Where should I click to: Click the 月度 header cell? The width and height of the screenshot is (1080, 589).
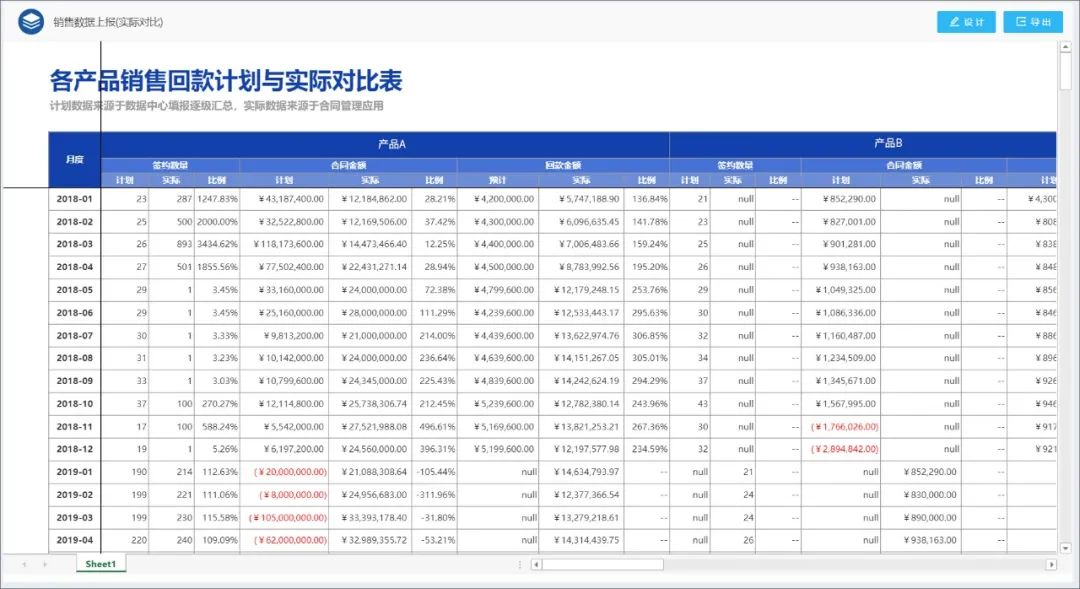[x=74, y=159]
